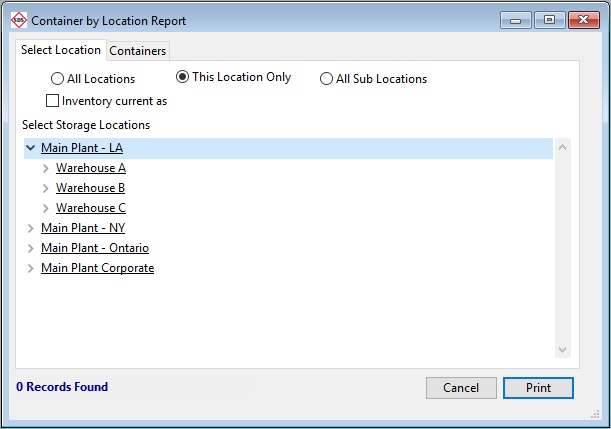Expand the Main Plant - Ontario node

click(x=30, y=248)
